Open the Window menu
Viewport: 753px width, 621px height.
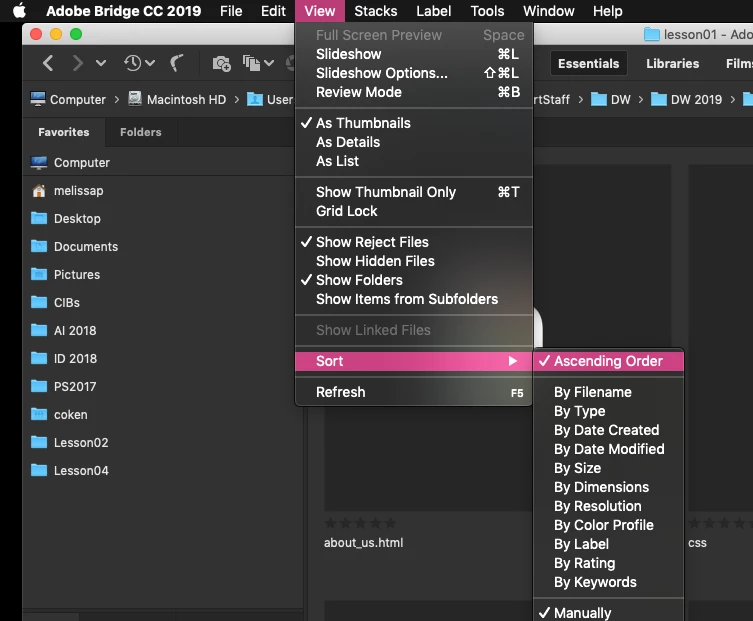548,11
